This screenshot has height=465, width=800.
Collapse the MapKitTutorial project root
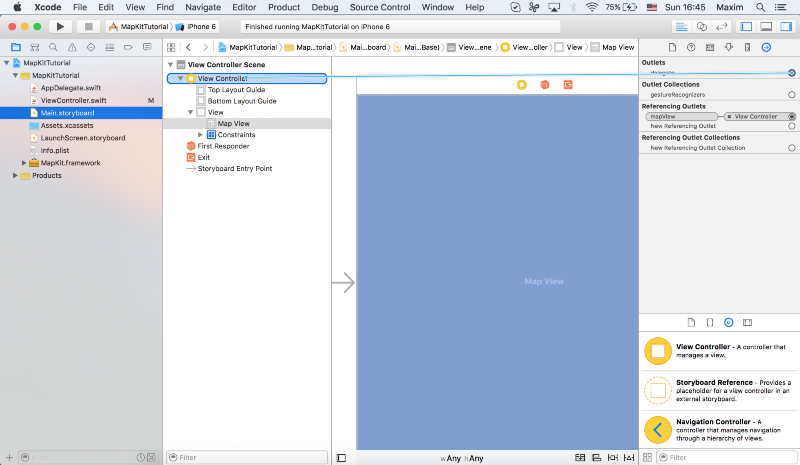pyautogui.click(x=7, y=63)
